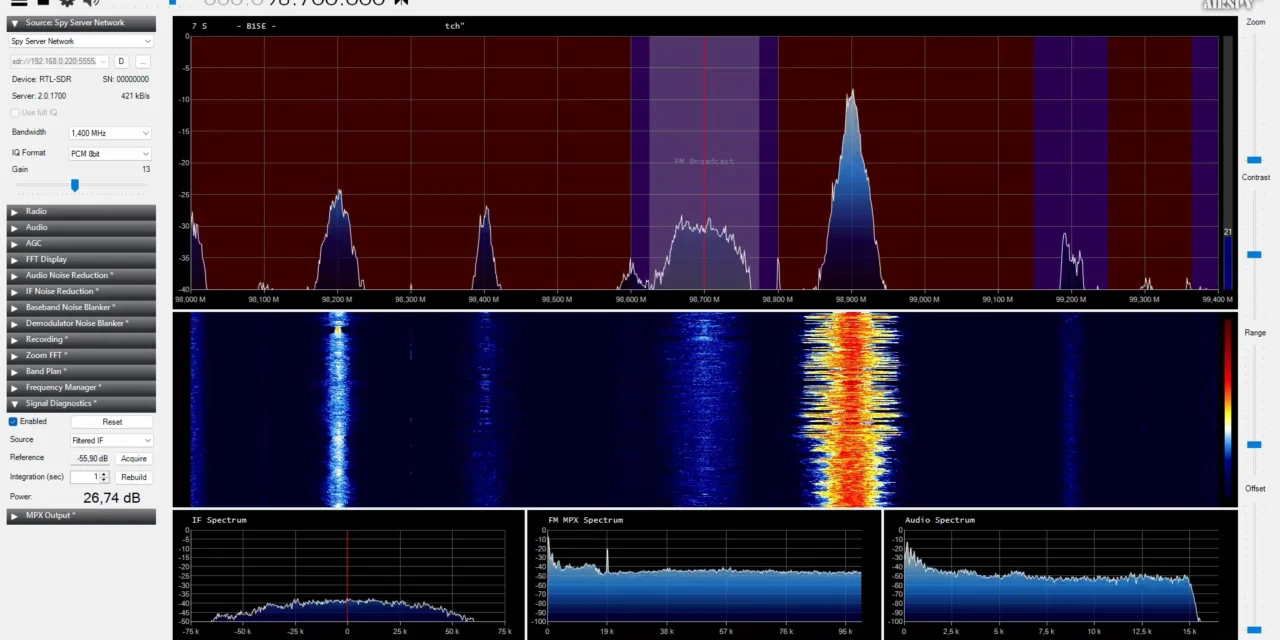1280x640 pixels.
Task: Collapse the Signal Diagnostics panel
Action: click(x=81, y=403)
